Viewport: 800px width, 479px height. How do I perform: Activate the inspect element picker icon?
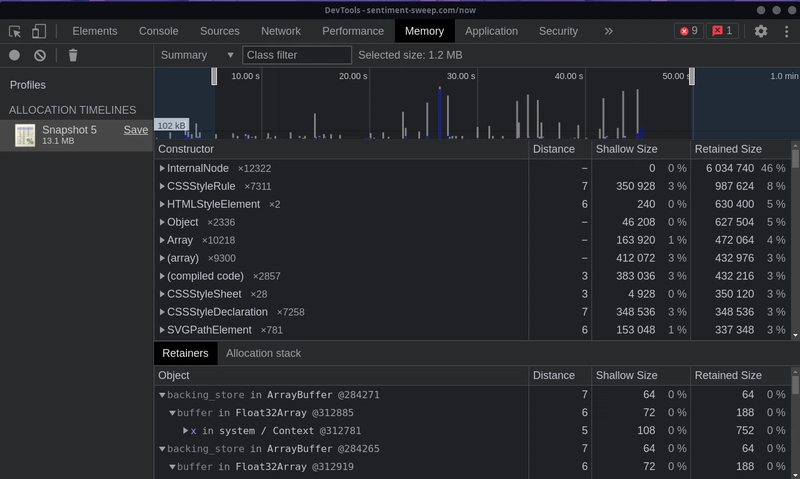(15, 31)
